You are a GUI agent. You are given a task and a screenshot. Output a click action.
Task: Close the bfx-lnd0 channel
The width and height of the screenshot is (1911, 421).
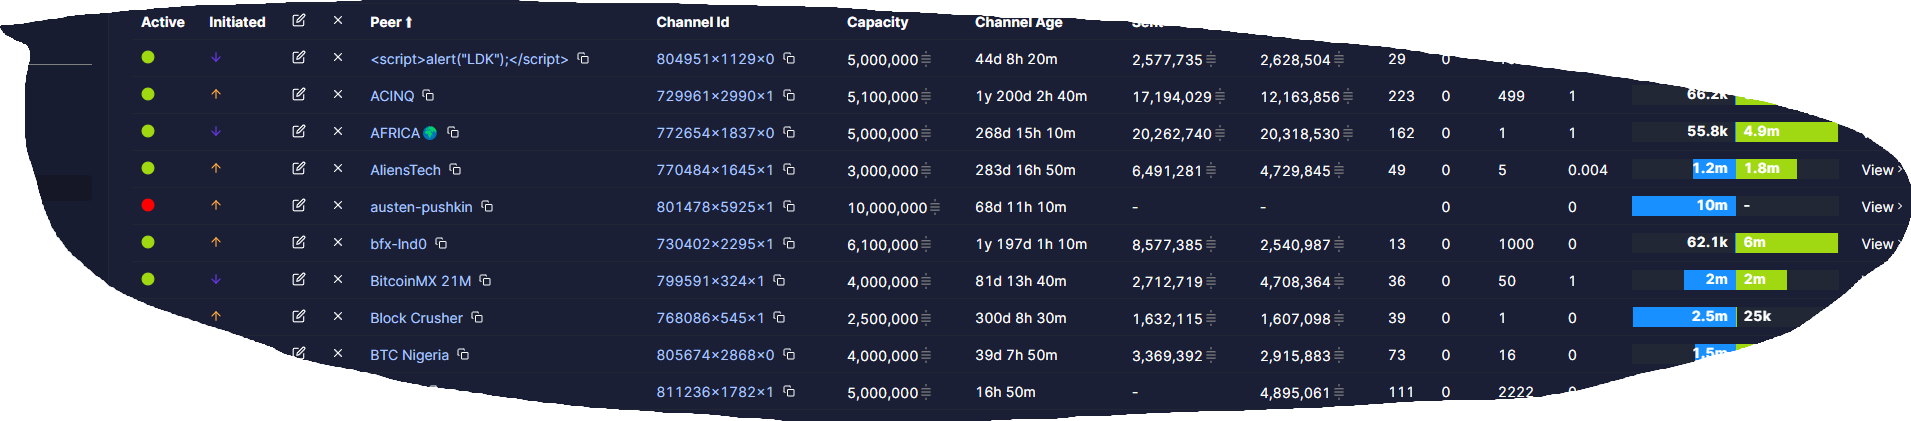[338, 242]
